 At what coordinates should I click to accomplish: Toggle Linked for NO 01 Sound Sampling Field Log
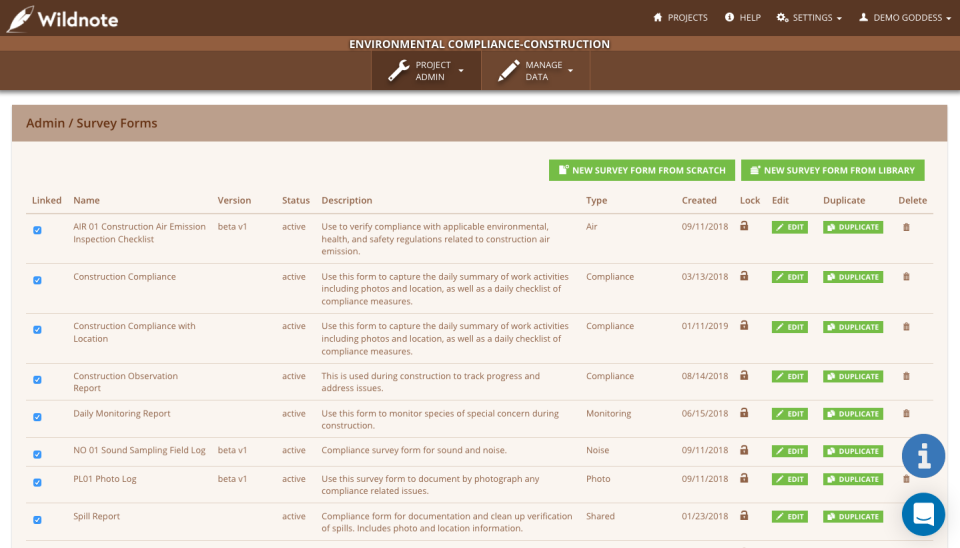coord(37,454)
